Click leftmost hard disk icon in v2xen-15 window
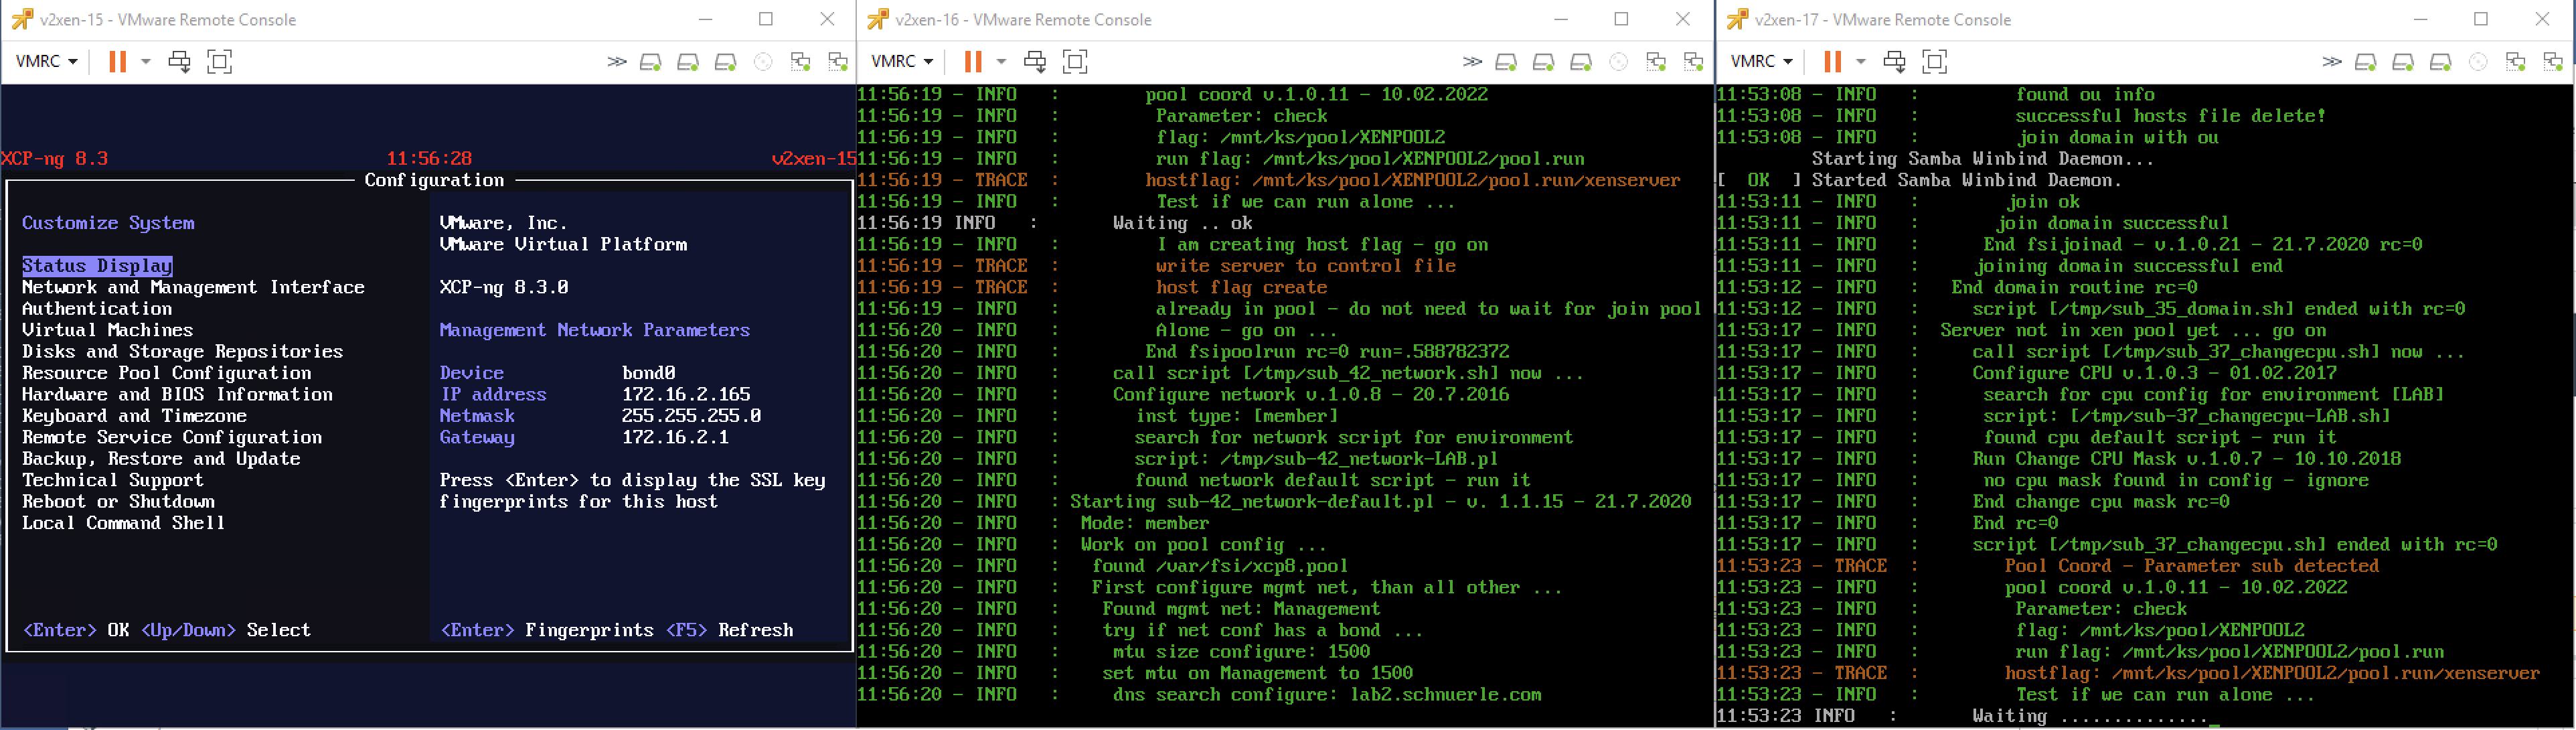 pos(650,62)
